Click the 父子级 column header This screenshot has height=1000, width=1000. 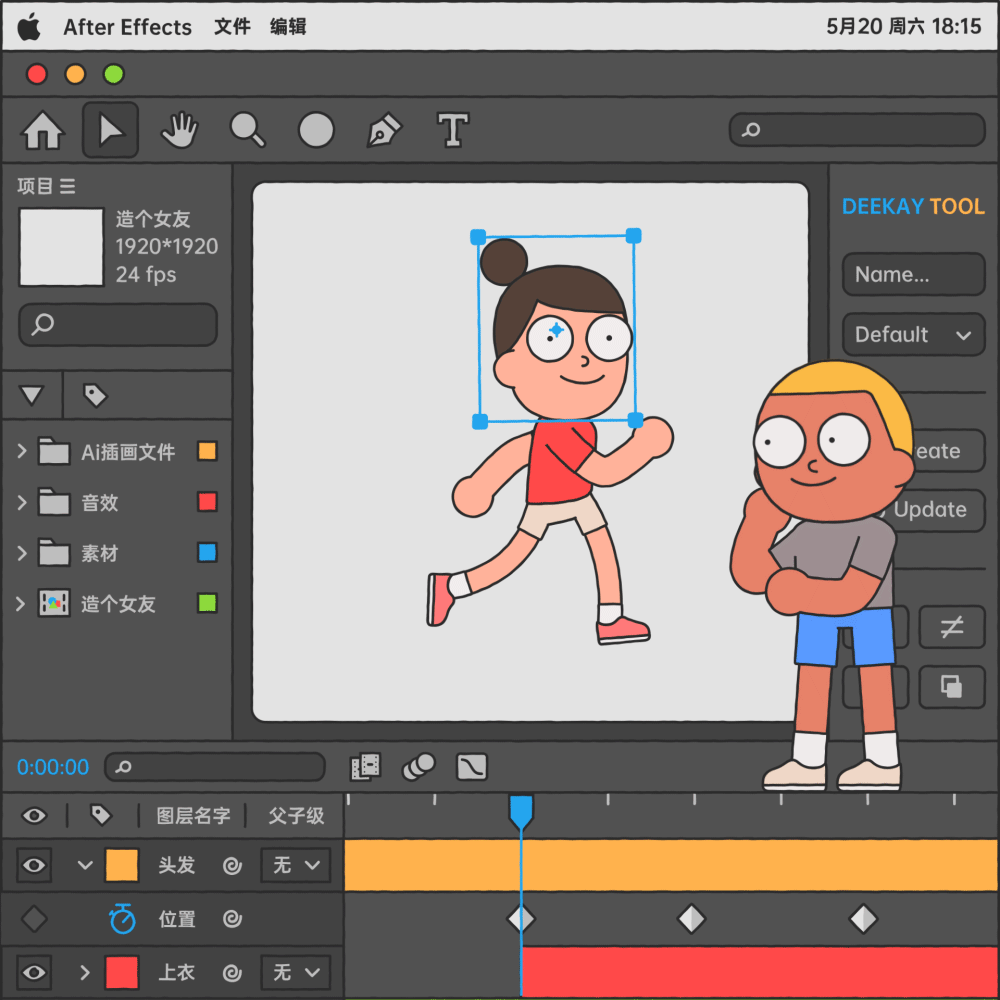[x=297, y=816]
